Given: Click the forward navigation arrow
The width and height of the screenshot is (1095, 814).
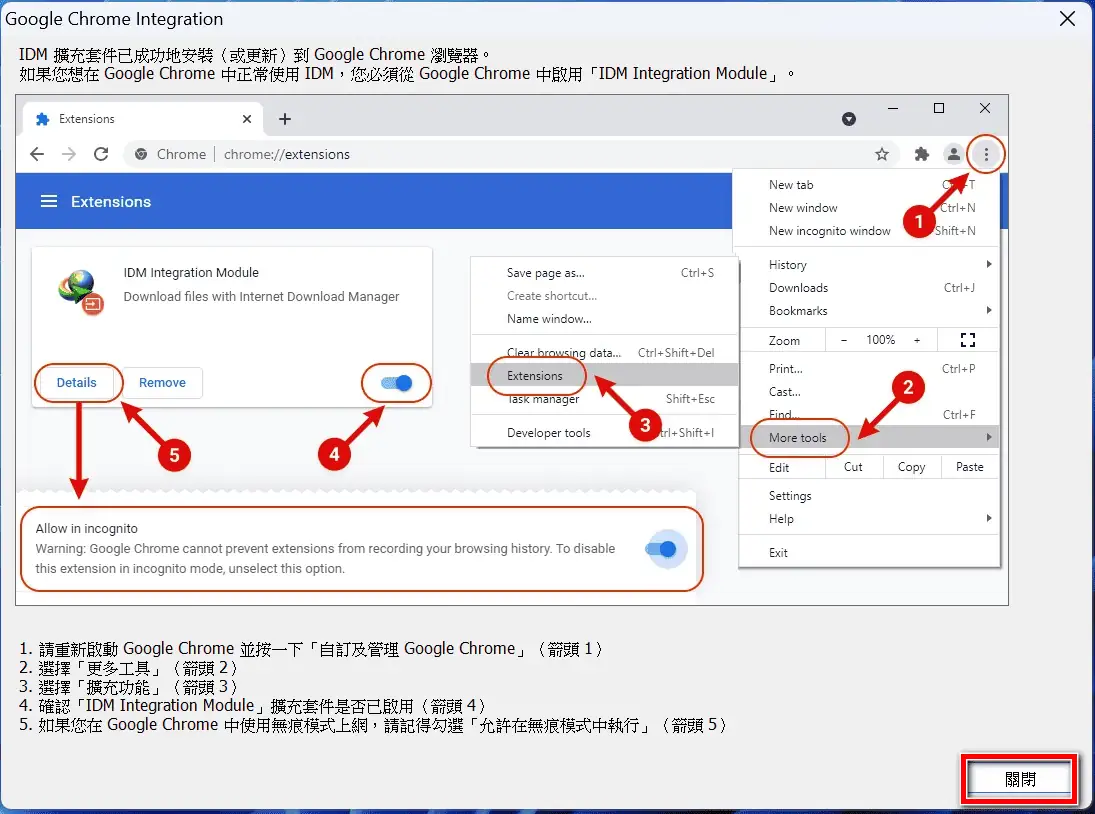Looking at the screenshot, I should tap(69, 154).
